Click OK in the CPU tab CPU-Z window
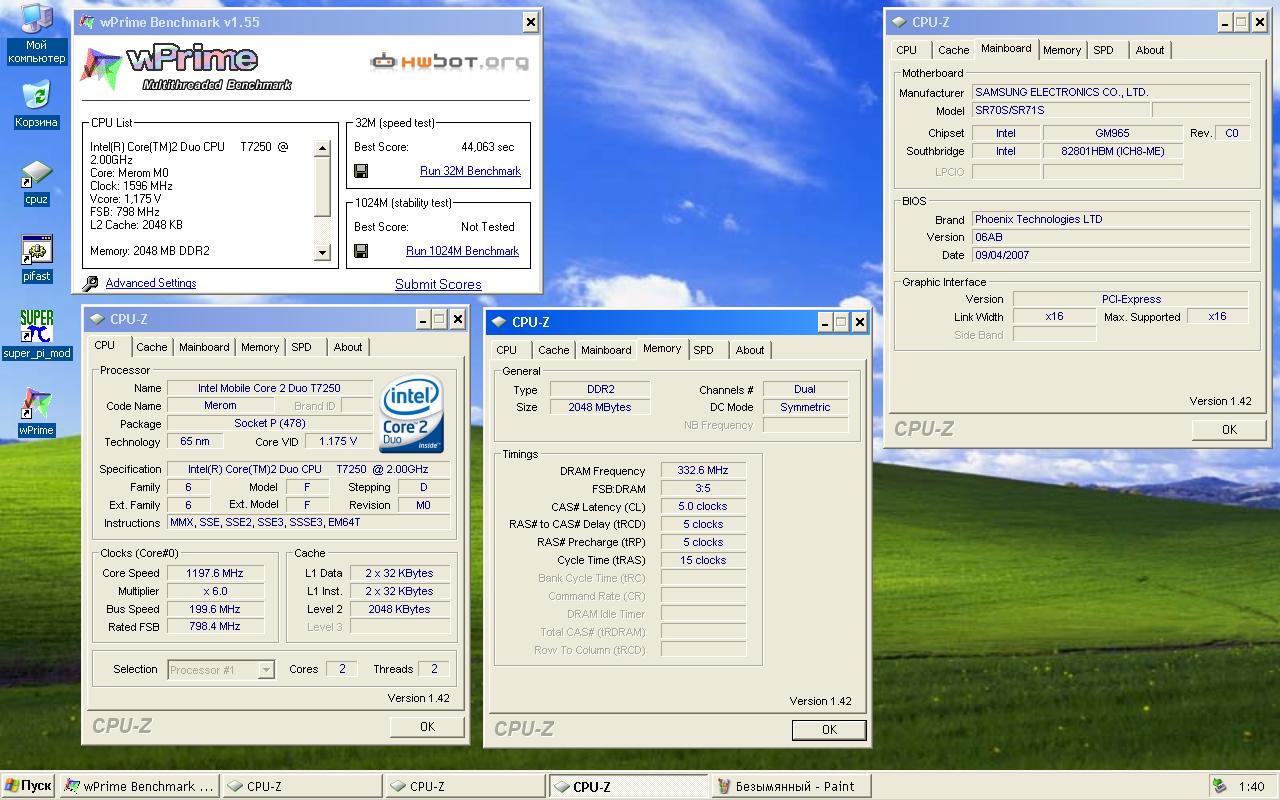 [427, 727]
